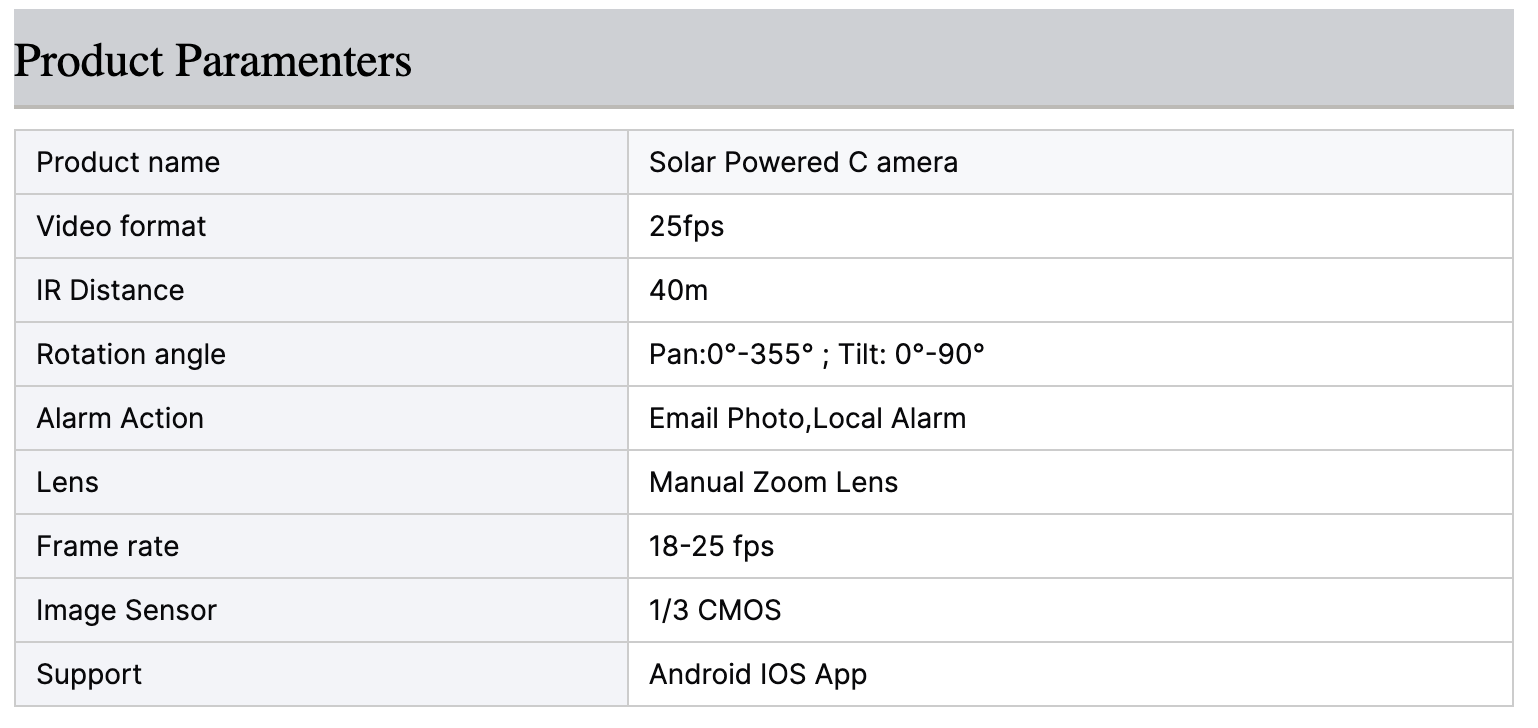This screenshot has height=728, width=1538.
Task: Select the Manual Zoom Lens value
Action: pos(773,482)
